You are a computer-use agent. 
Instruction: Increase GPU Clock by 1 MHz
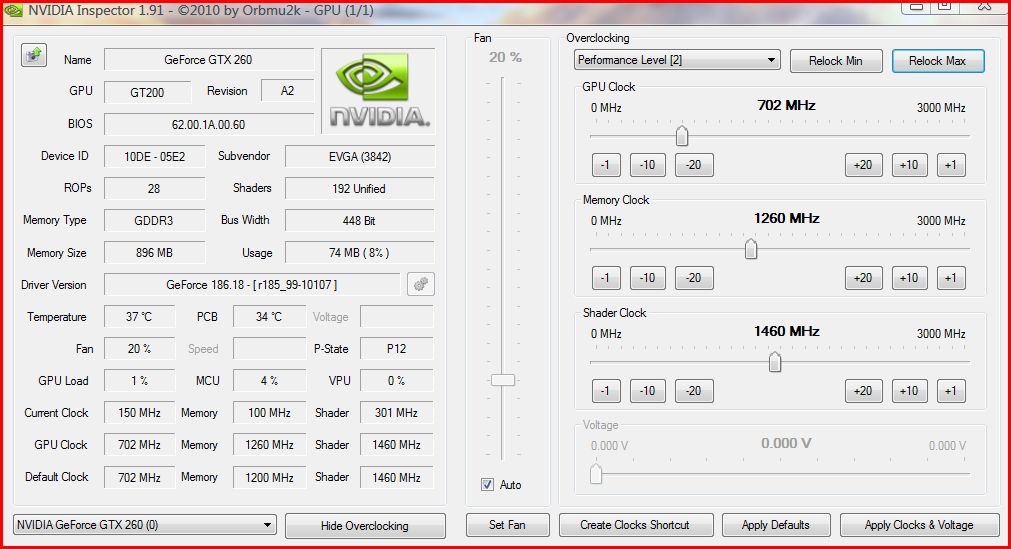(951, 165)
